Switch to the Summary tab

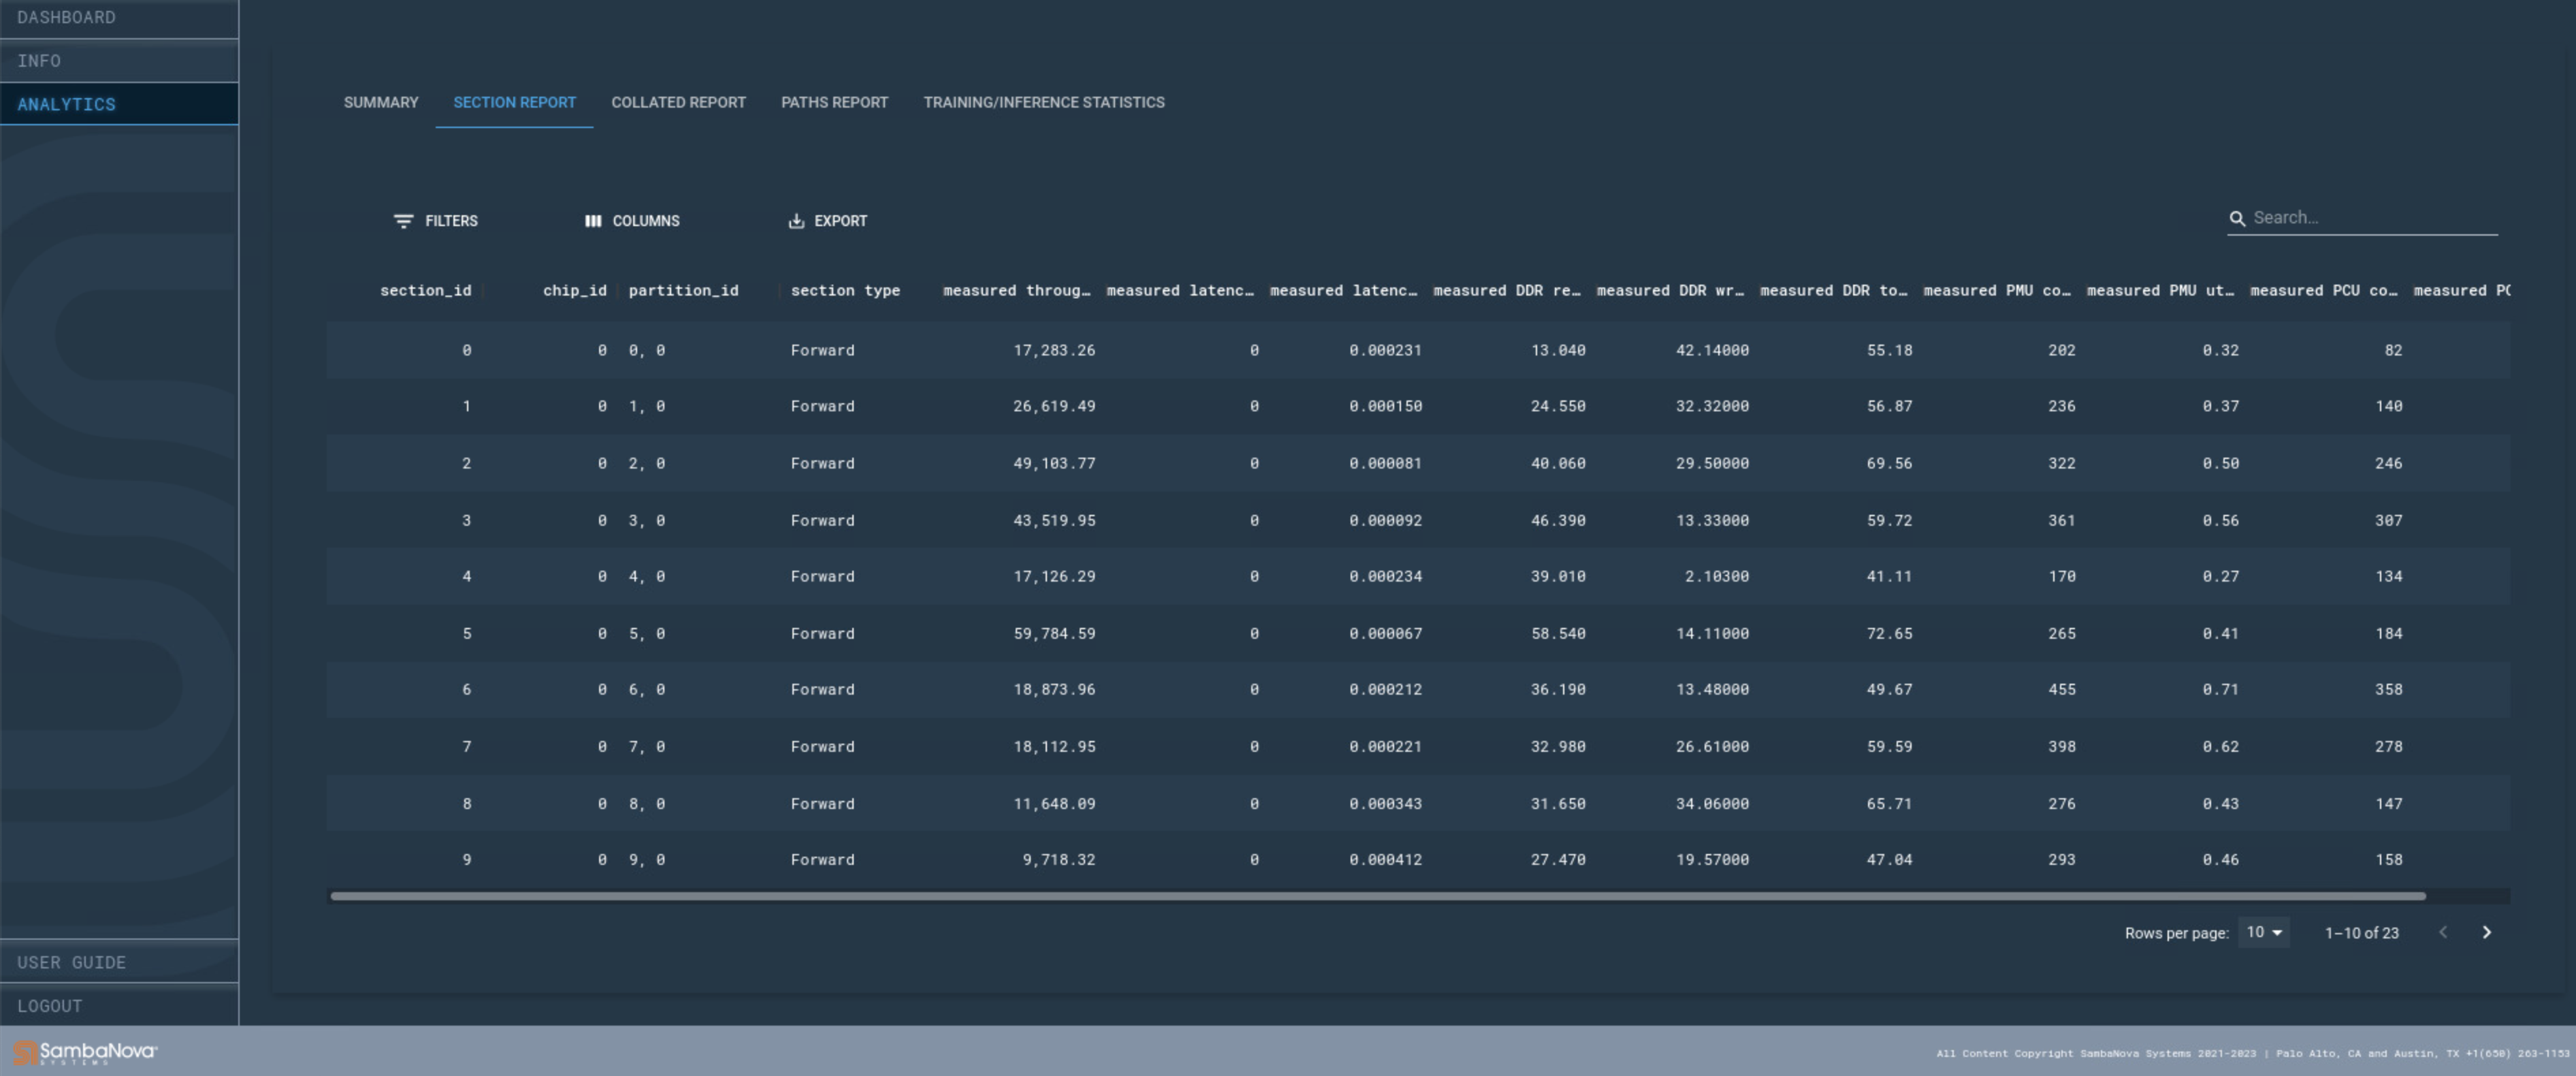click(x=381, y=102)
